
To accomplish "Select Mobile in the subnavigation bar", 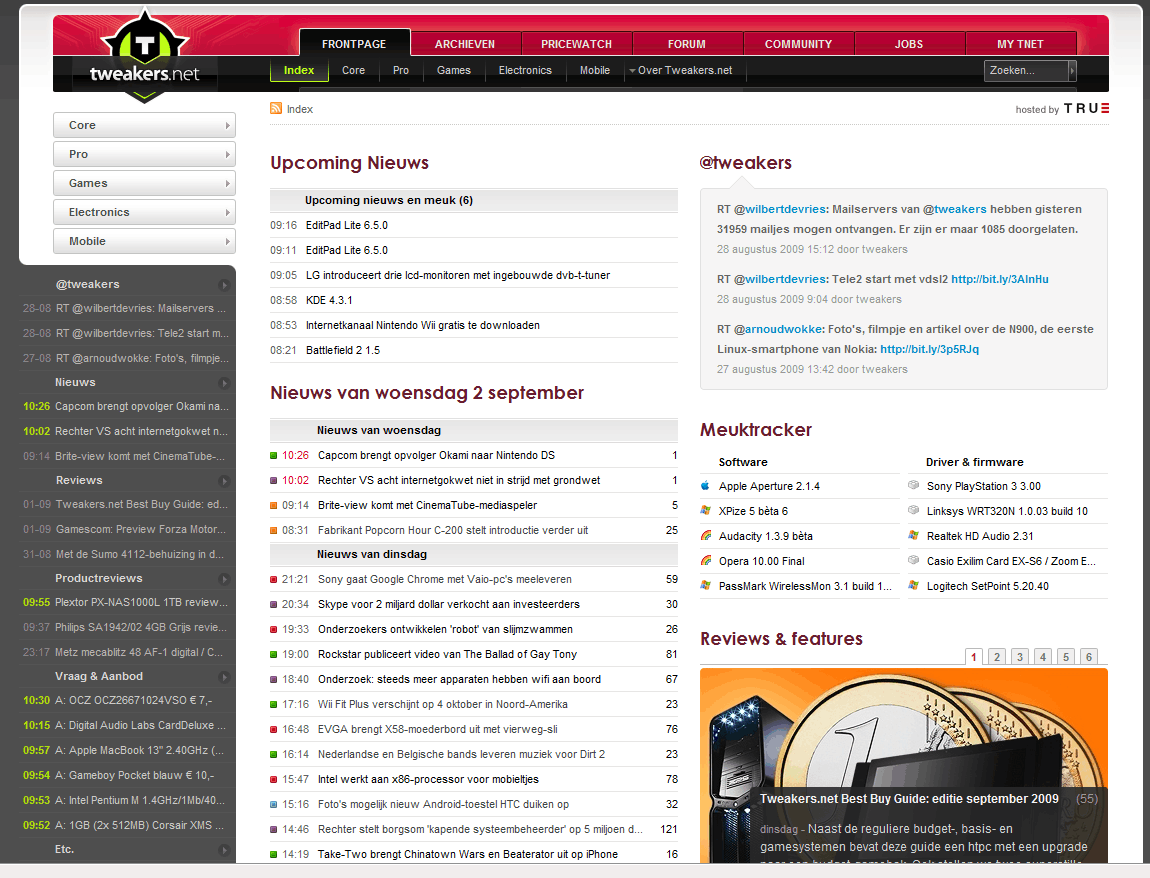I will (x=595, y=70).
